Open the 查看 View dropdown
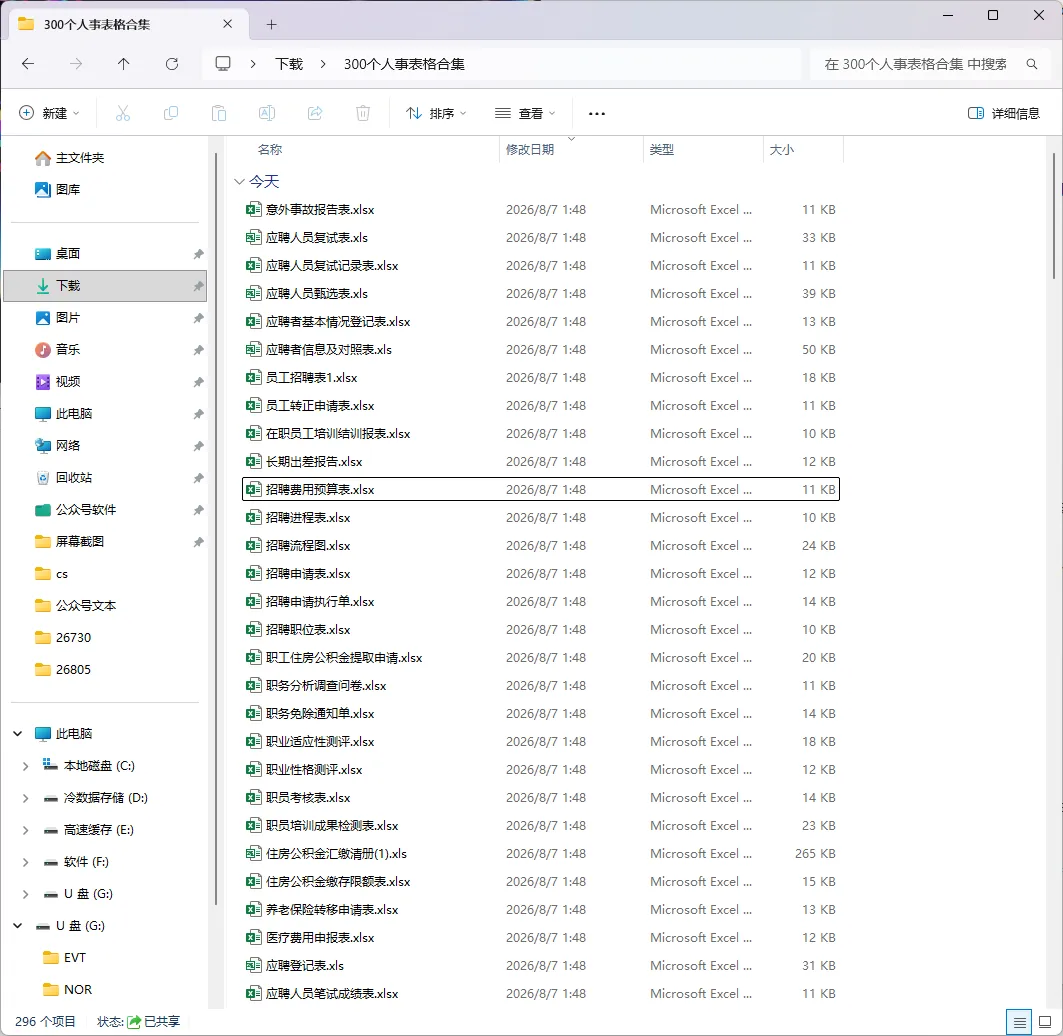Screen dimensions: 1063x1036 (x=525, y=113)
